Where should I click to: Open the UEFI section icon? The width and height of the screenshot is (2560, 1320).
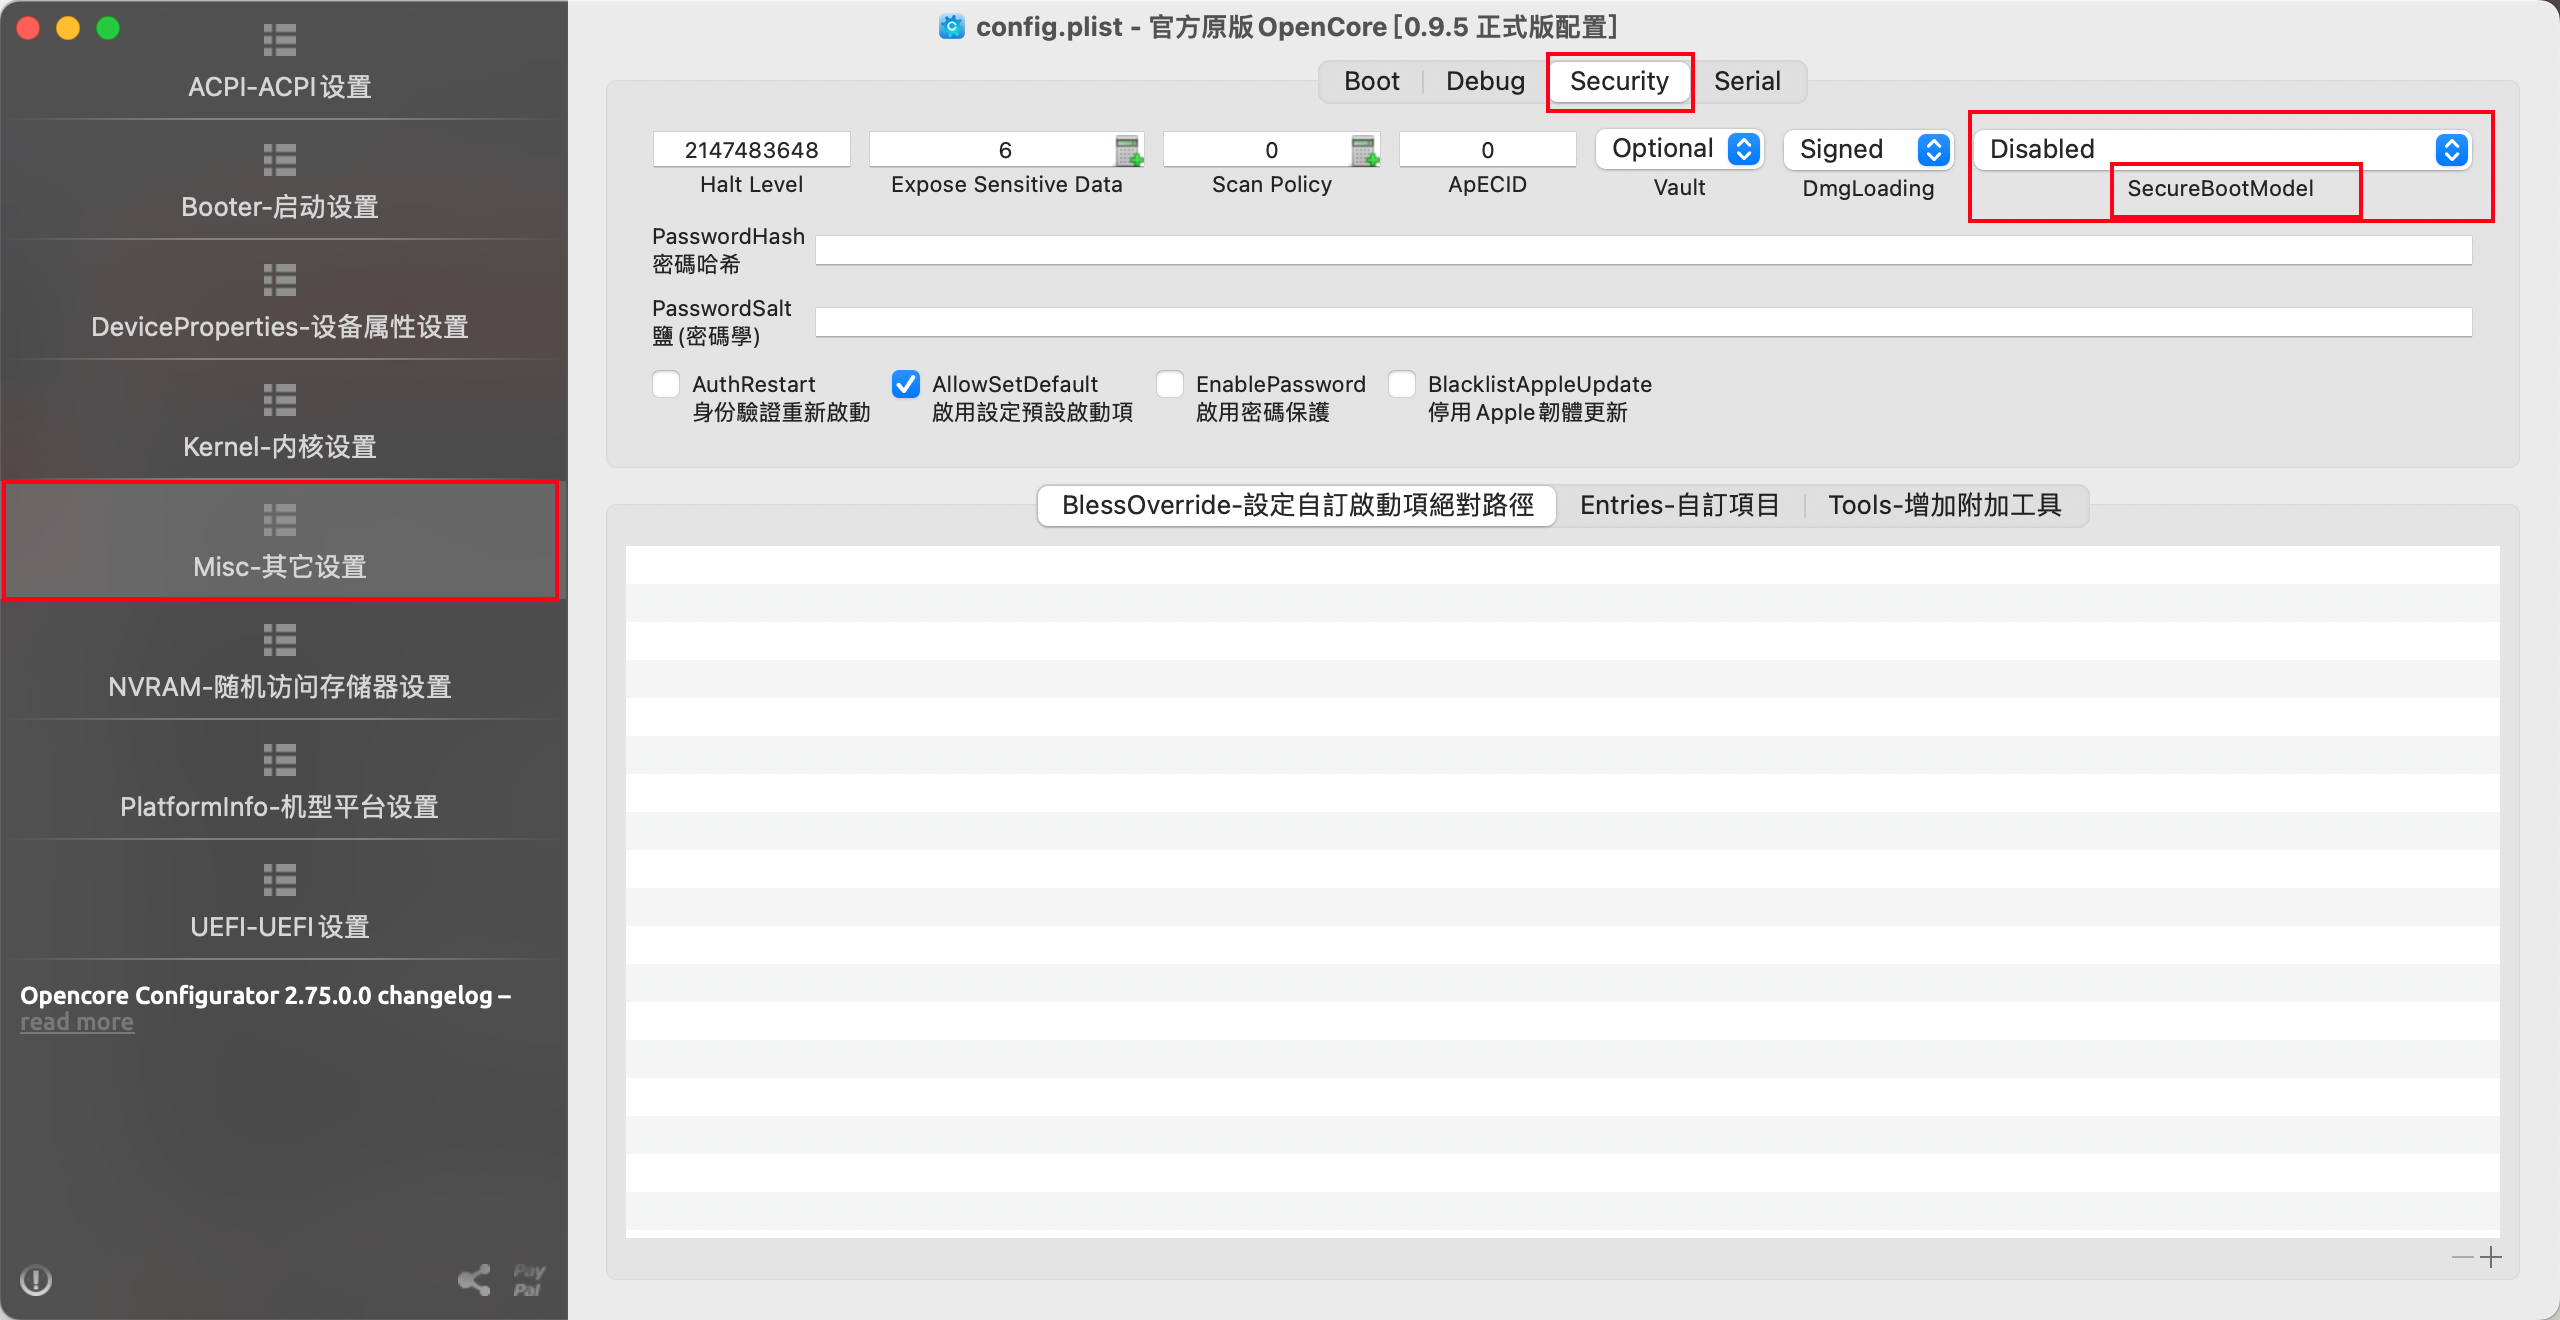(280, 880)
